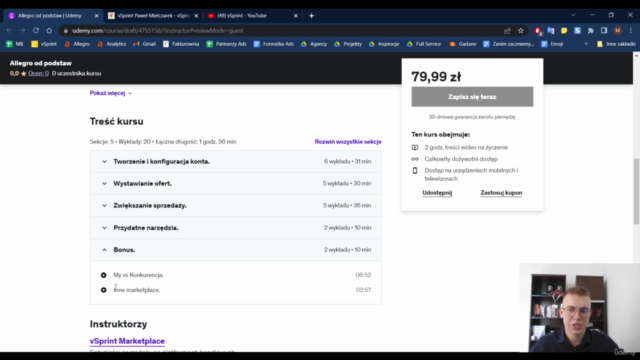Play the Inne marketplace lecture icon
Viewport: 640px width, 360px height.
click(104, 290)
